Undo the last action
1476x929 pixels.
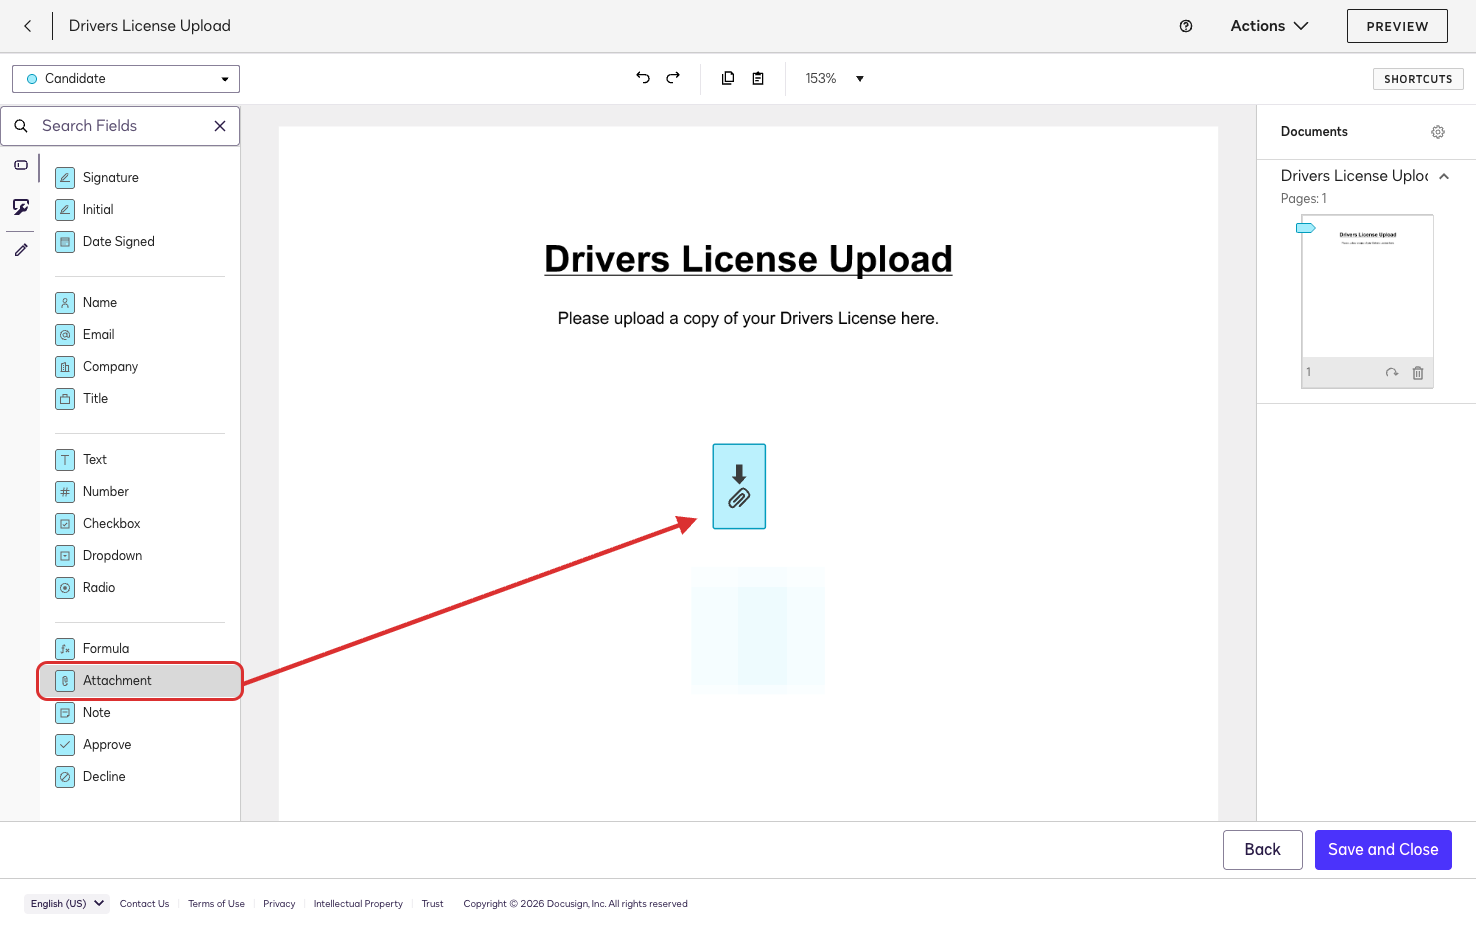coord(643,78)
